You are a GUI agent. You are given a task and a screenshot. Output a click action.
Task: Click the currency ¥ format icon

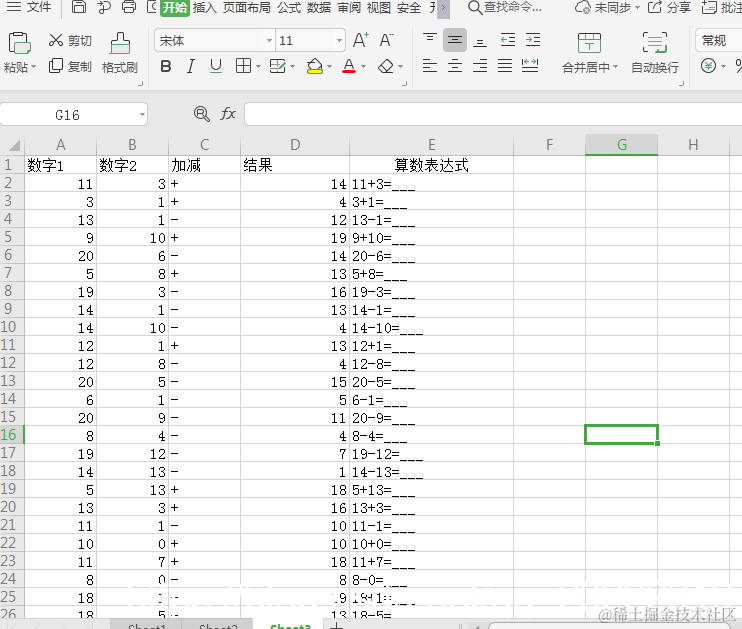point(708,66)
